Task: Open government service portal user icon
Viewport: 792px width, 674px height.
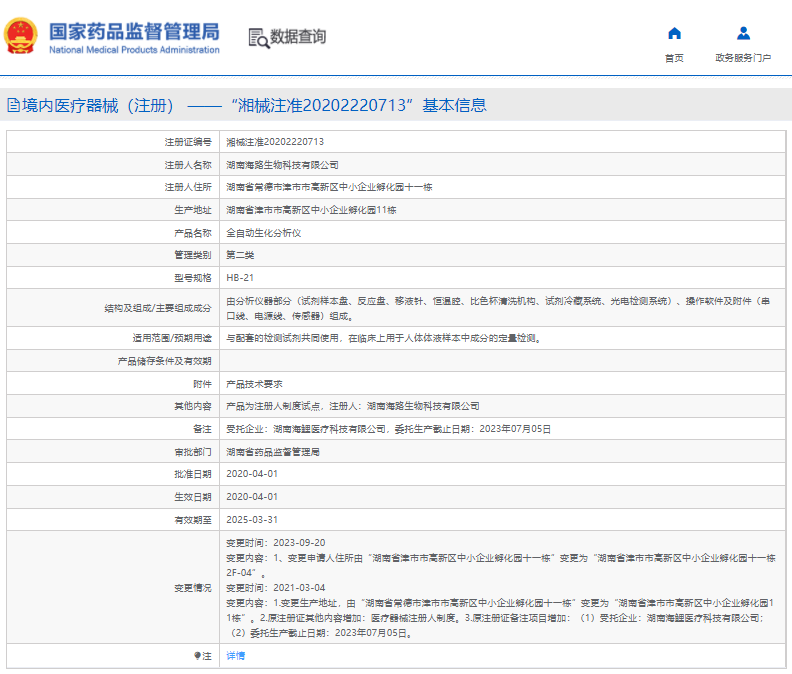Action: 743,33
